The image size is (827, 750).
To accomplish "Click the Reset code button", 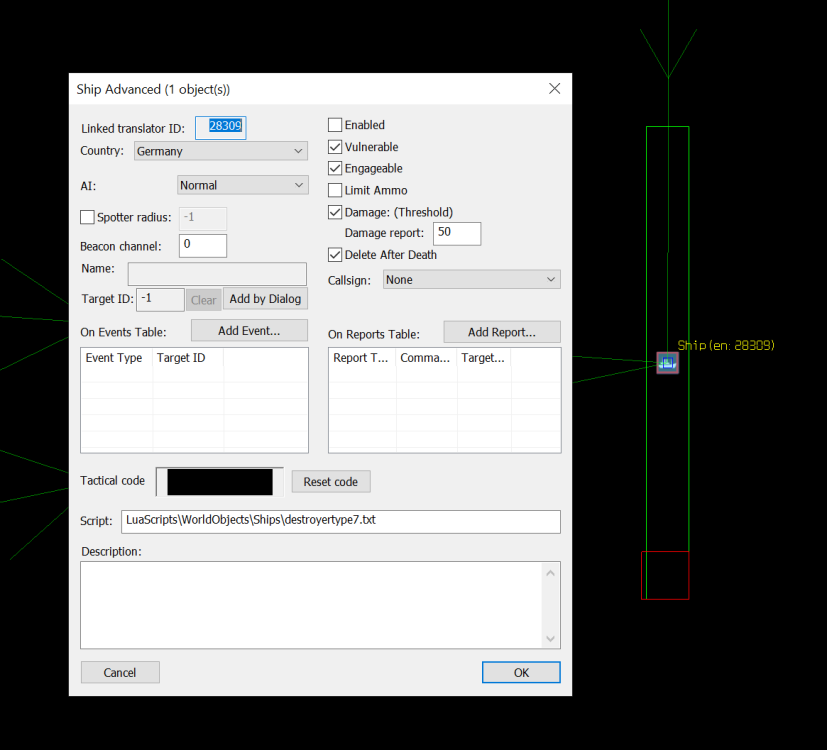I will (330, 482).
